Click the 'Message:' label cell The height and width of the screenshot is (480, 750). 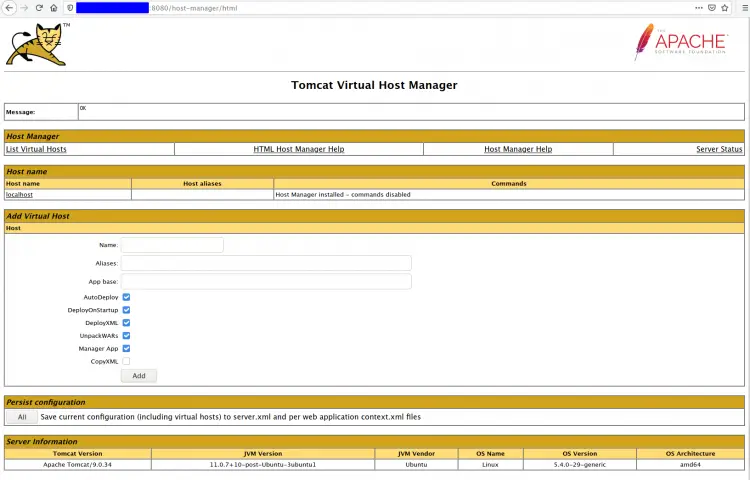pyautogui.click(x=41, y=112)
